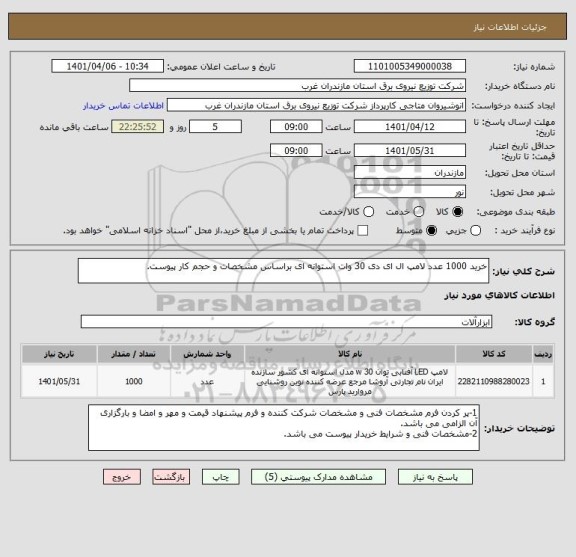Select the کالا radio button
This screenshot has width=576, height=557.
coord(458,212)
